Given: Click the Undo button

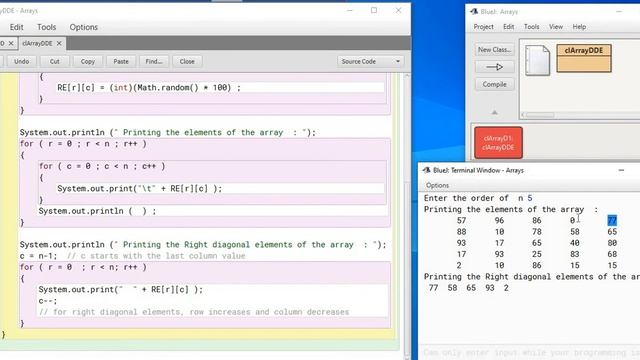Looking at the screenshot, I should point(22,61).
